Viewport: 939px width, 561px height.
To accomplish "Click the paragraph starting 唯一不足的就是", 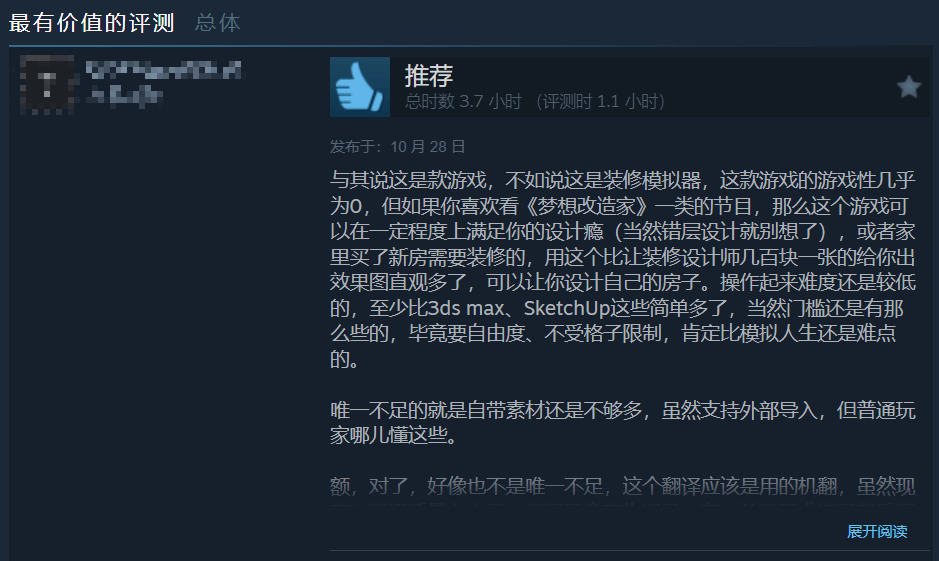I will (x=623, y=423).
